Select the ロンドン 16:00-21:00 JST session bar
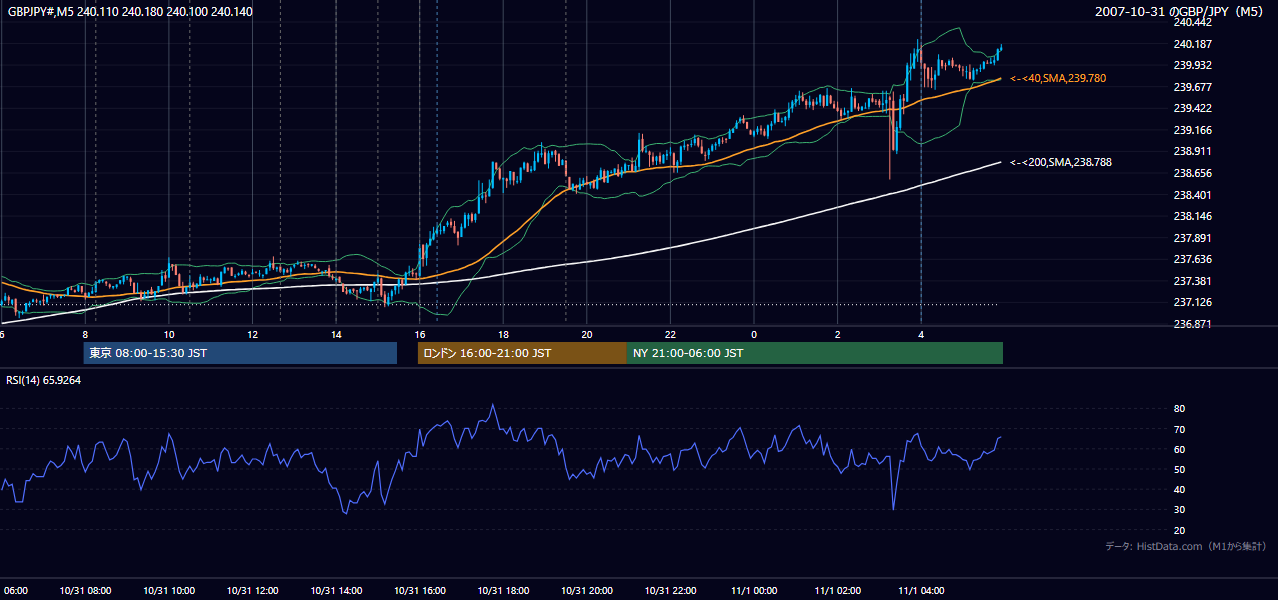This screenshot has height=600, width=1278. coord(522,353)
